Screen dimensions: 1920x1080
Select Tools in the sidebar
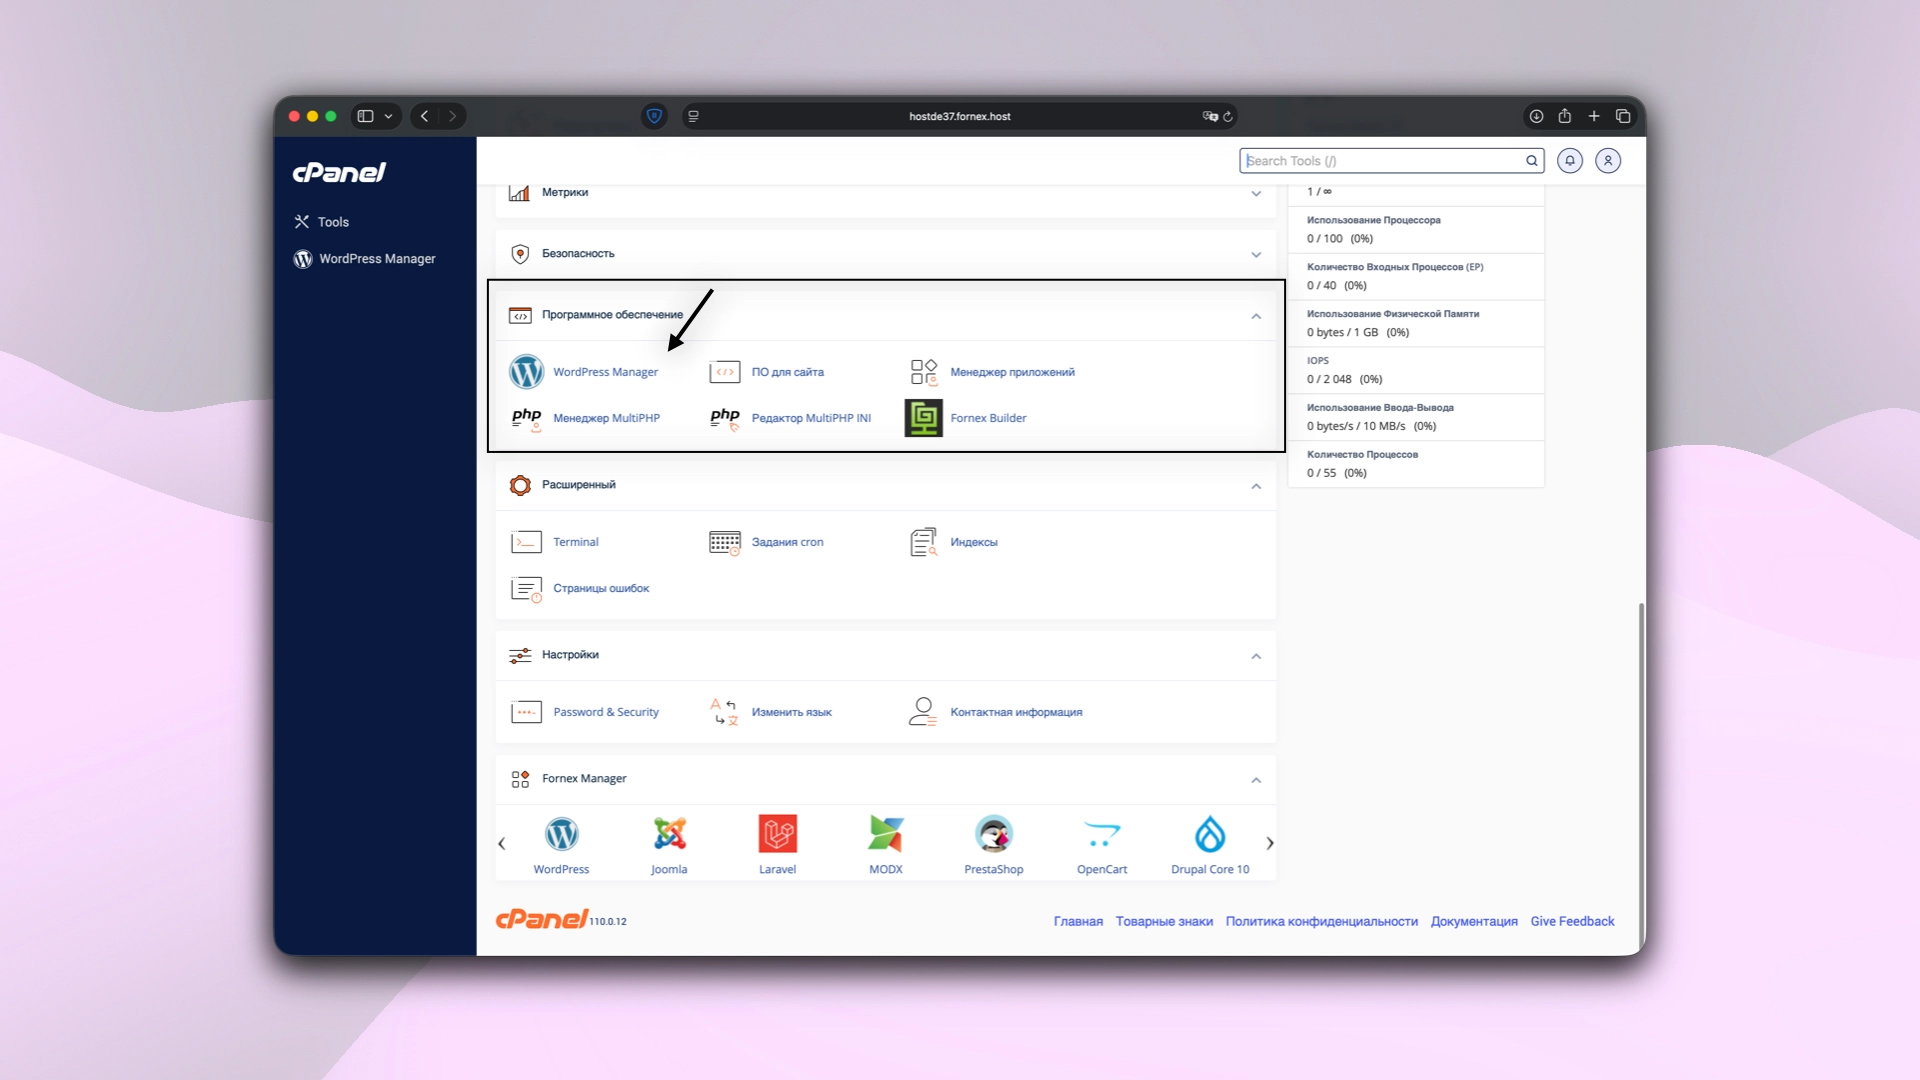tap(331, 221)
